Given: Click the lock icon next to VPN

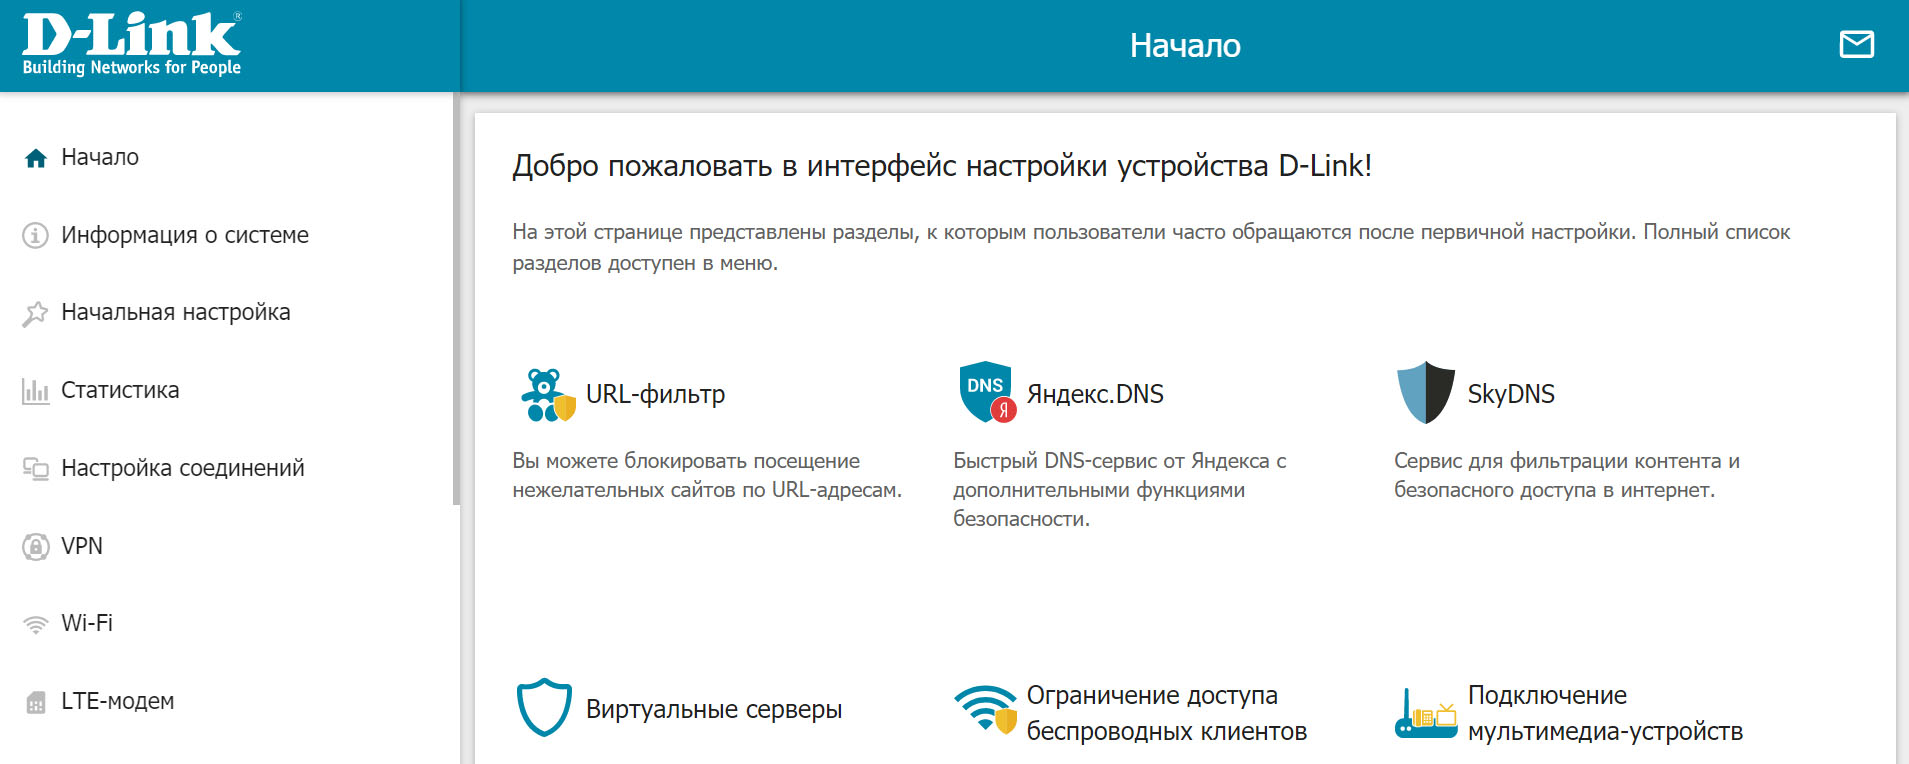Looking at the screenshot, I should click(36, 546).
